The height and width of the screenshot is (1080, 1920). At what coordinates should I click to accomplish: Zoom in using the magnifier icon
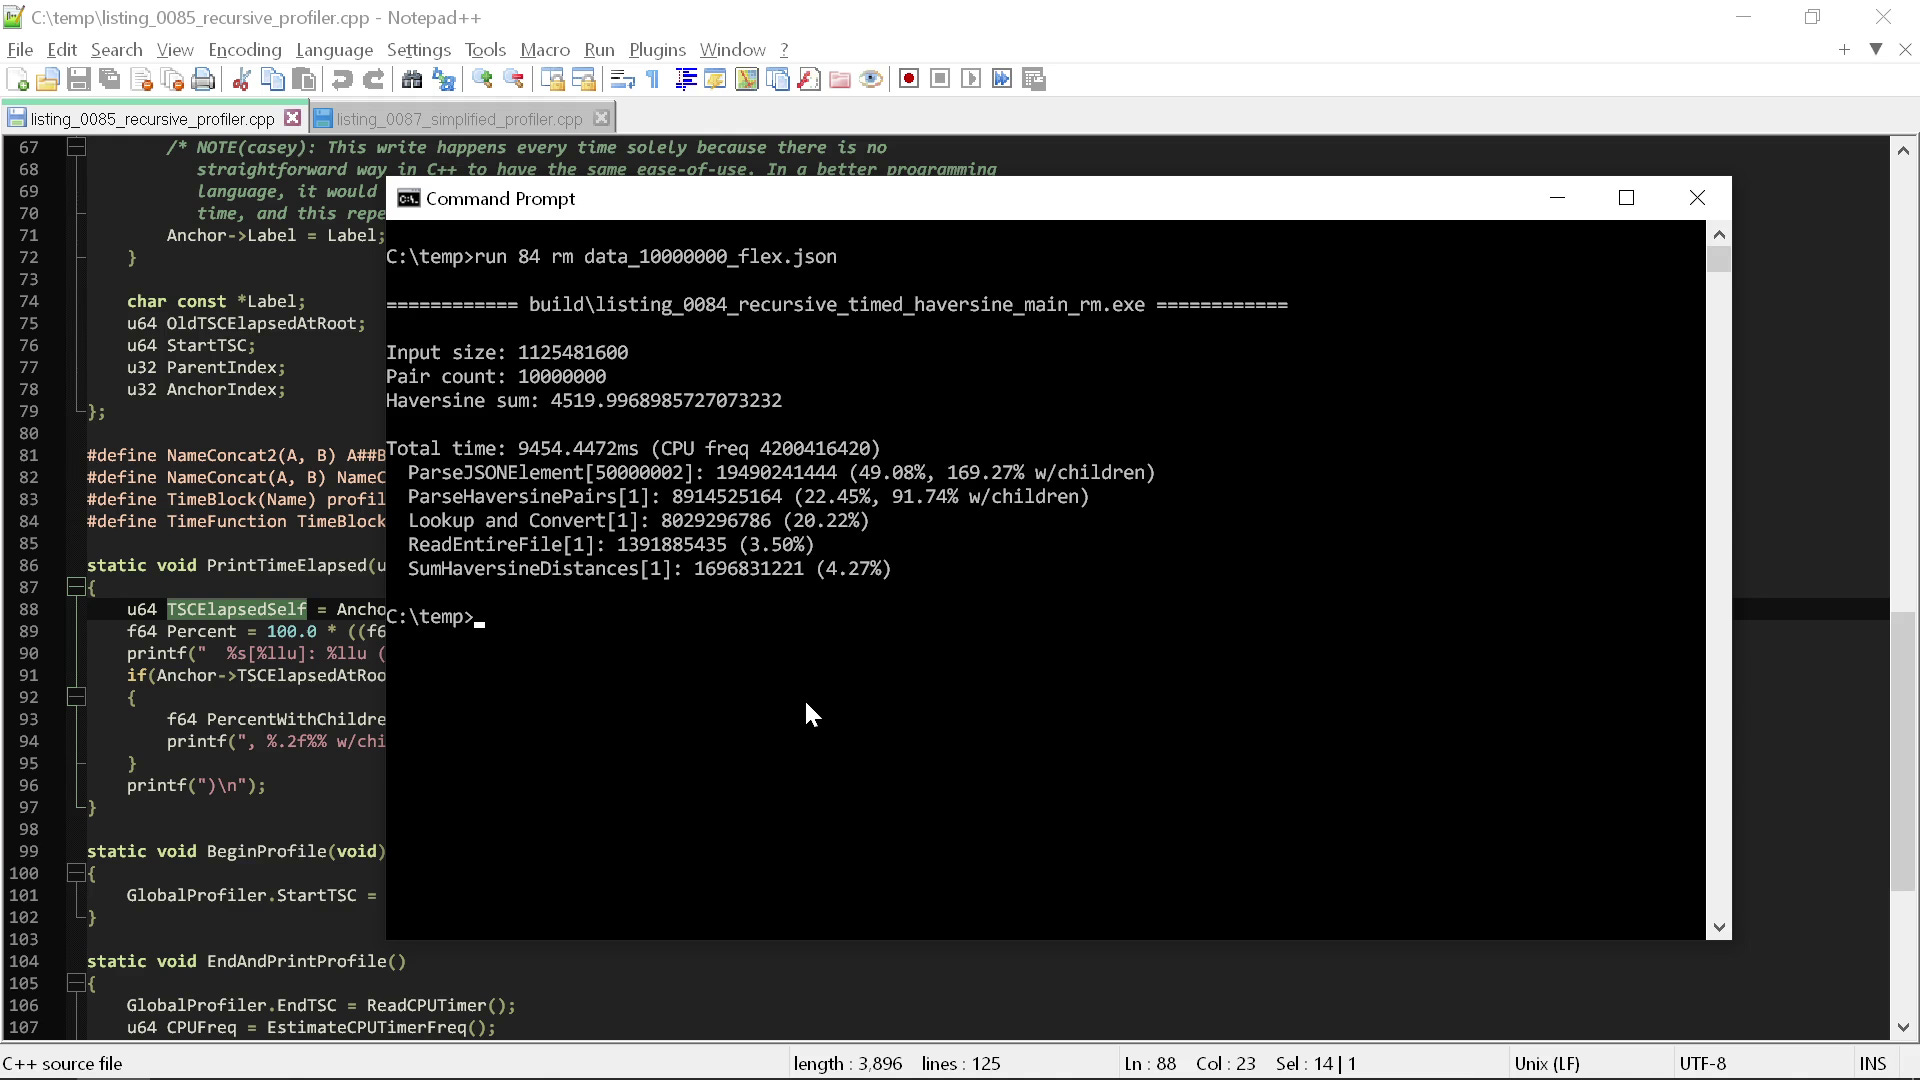(482, 78)
